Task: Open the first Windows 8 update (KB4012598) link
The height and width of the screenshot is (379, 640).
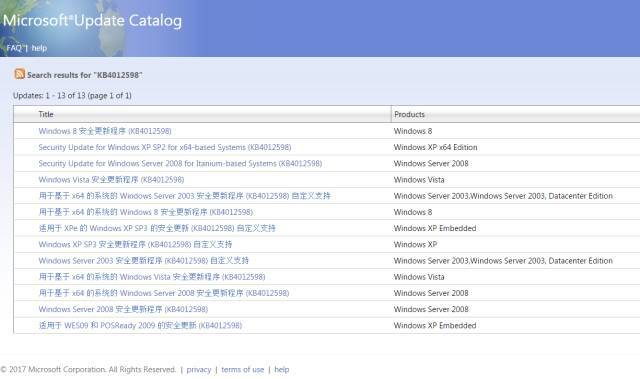Action: 105,131
